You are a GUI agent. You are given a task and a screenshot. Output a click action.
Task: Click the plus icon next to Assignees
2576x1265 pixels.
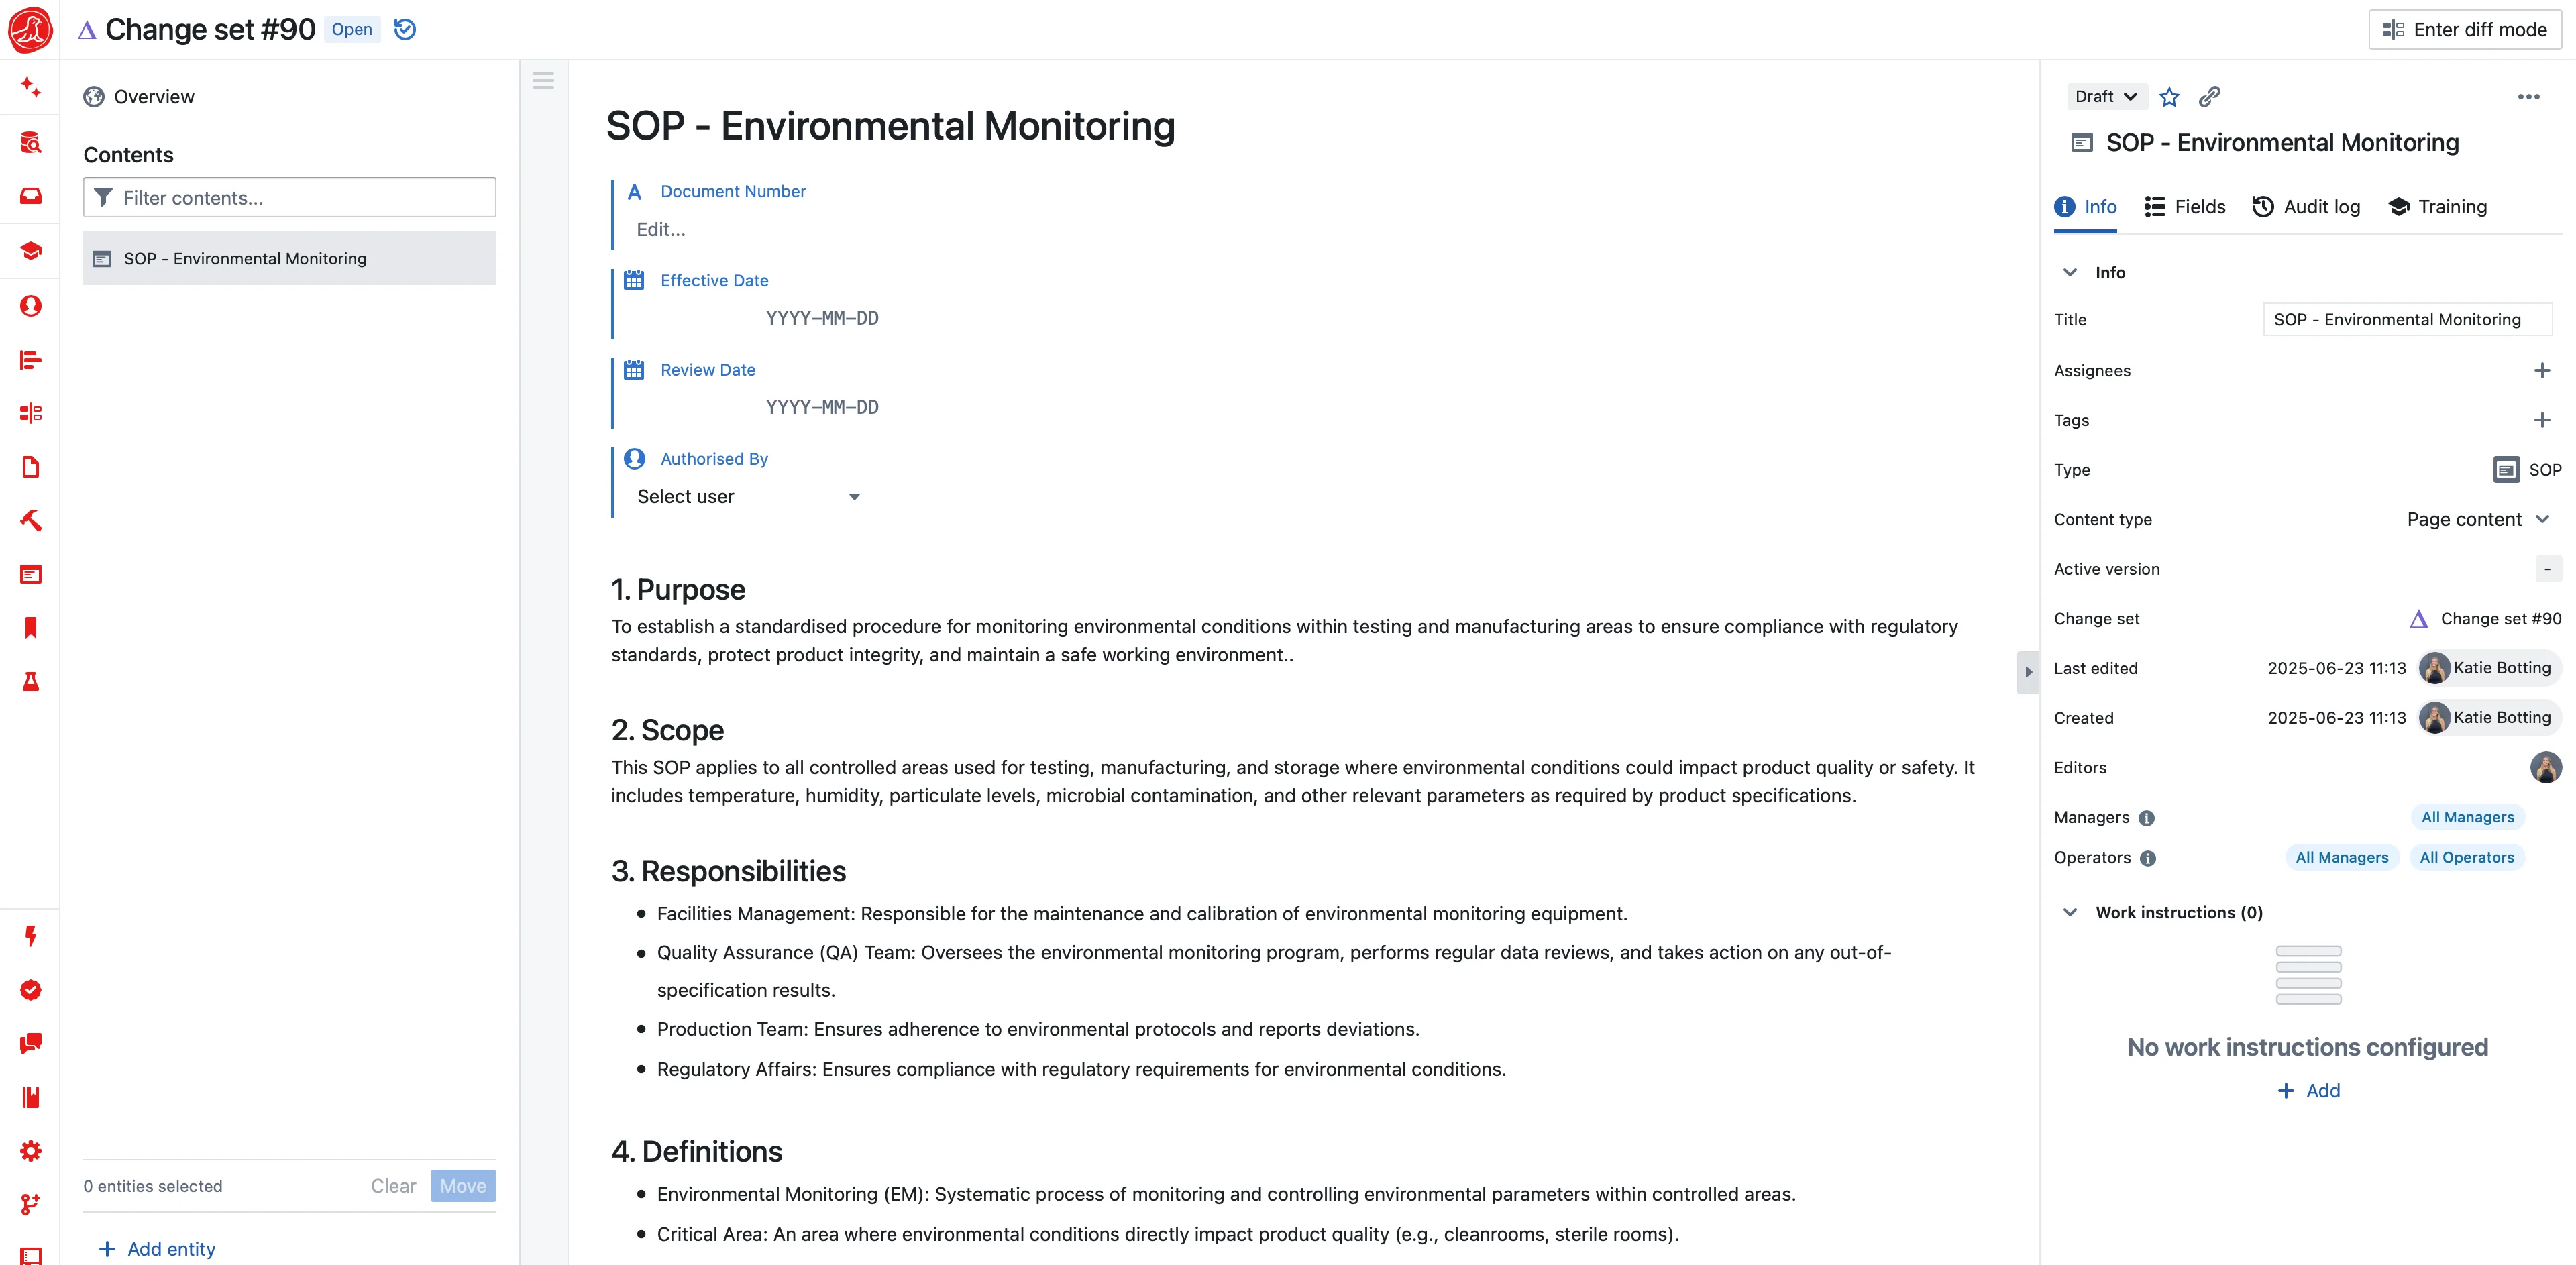2542,371
